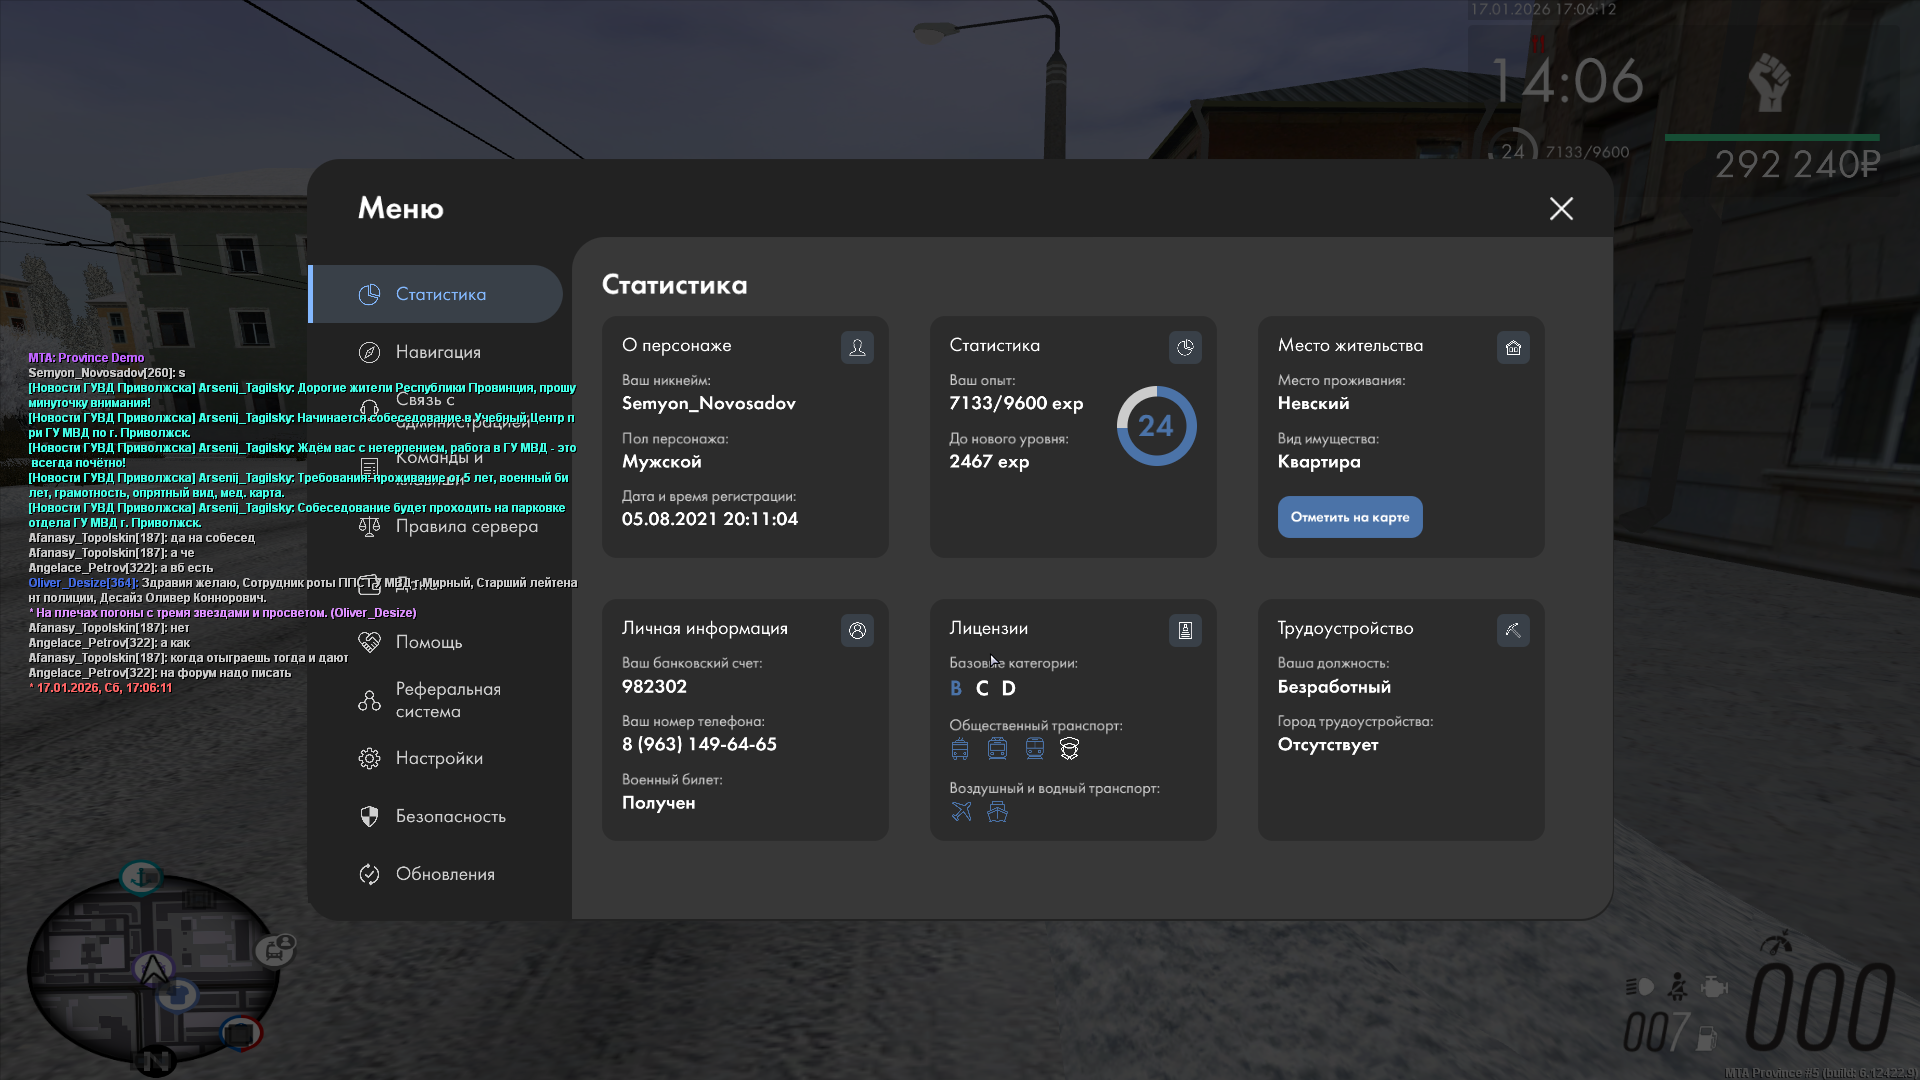
Task: Close the Меню window with X
Action: (1561, 209)
